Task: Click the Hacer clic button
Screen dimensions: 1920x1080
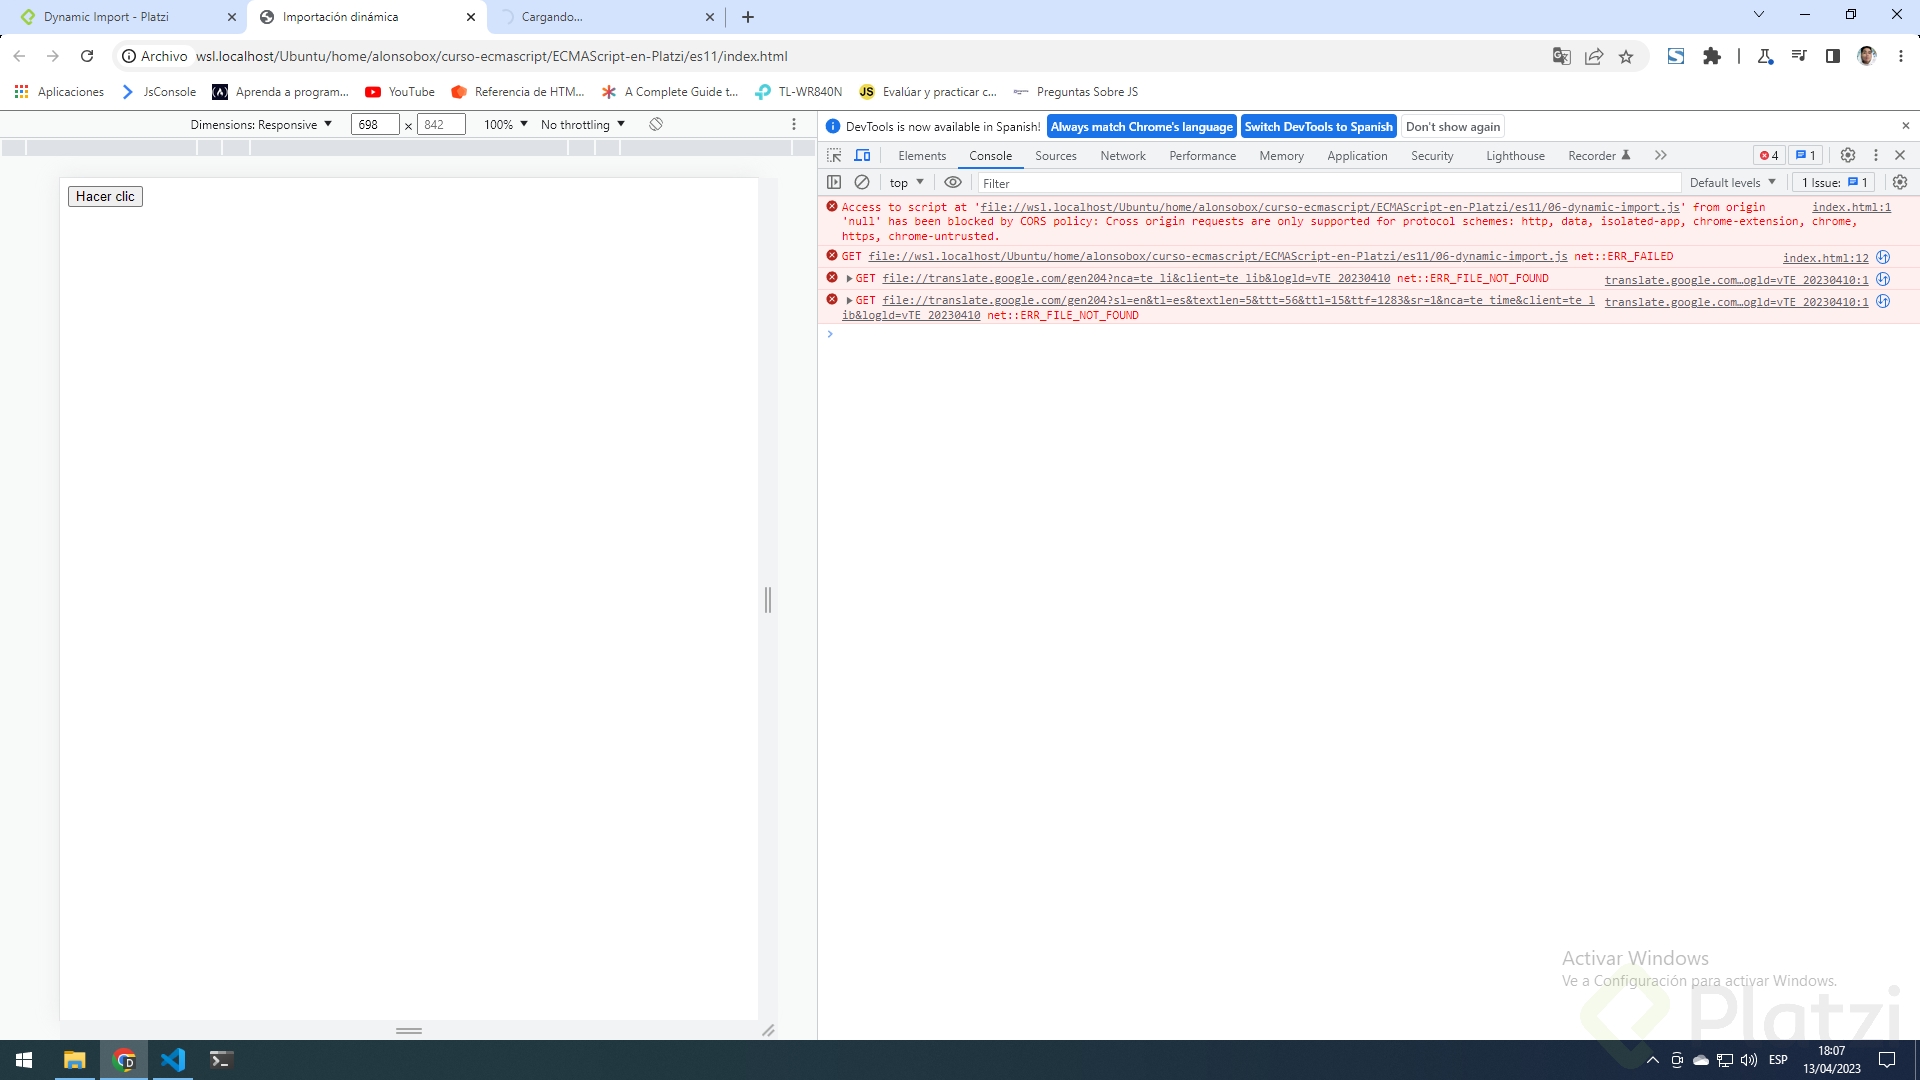Action: click(105, 196)
